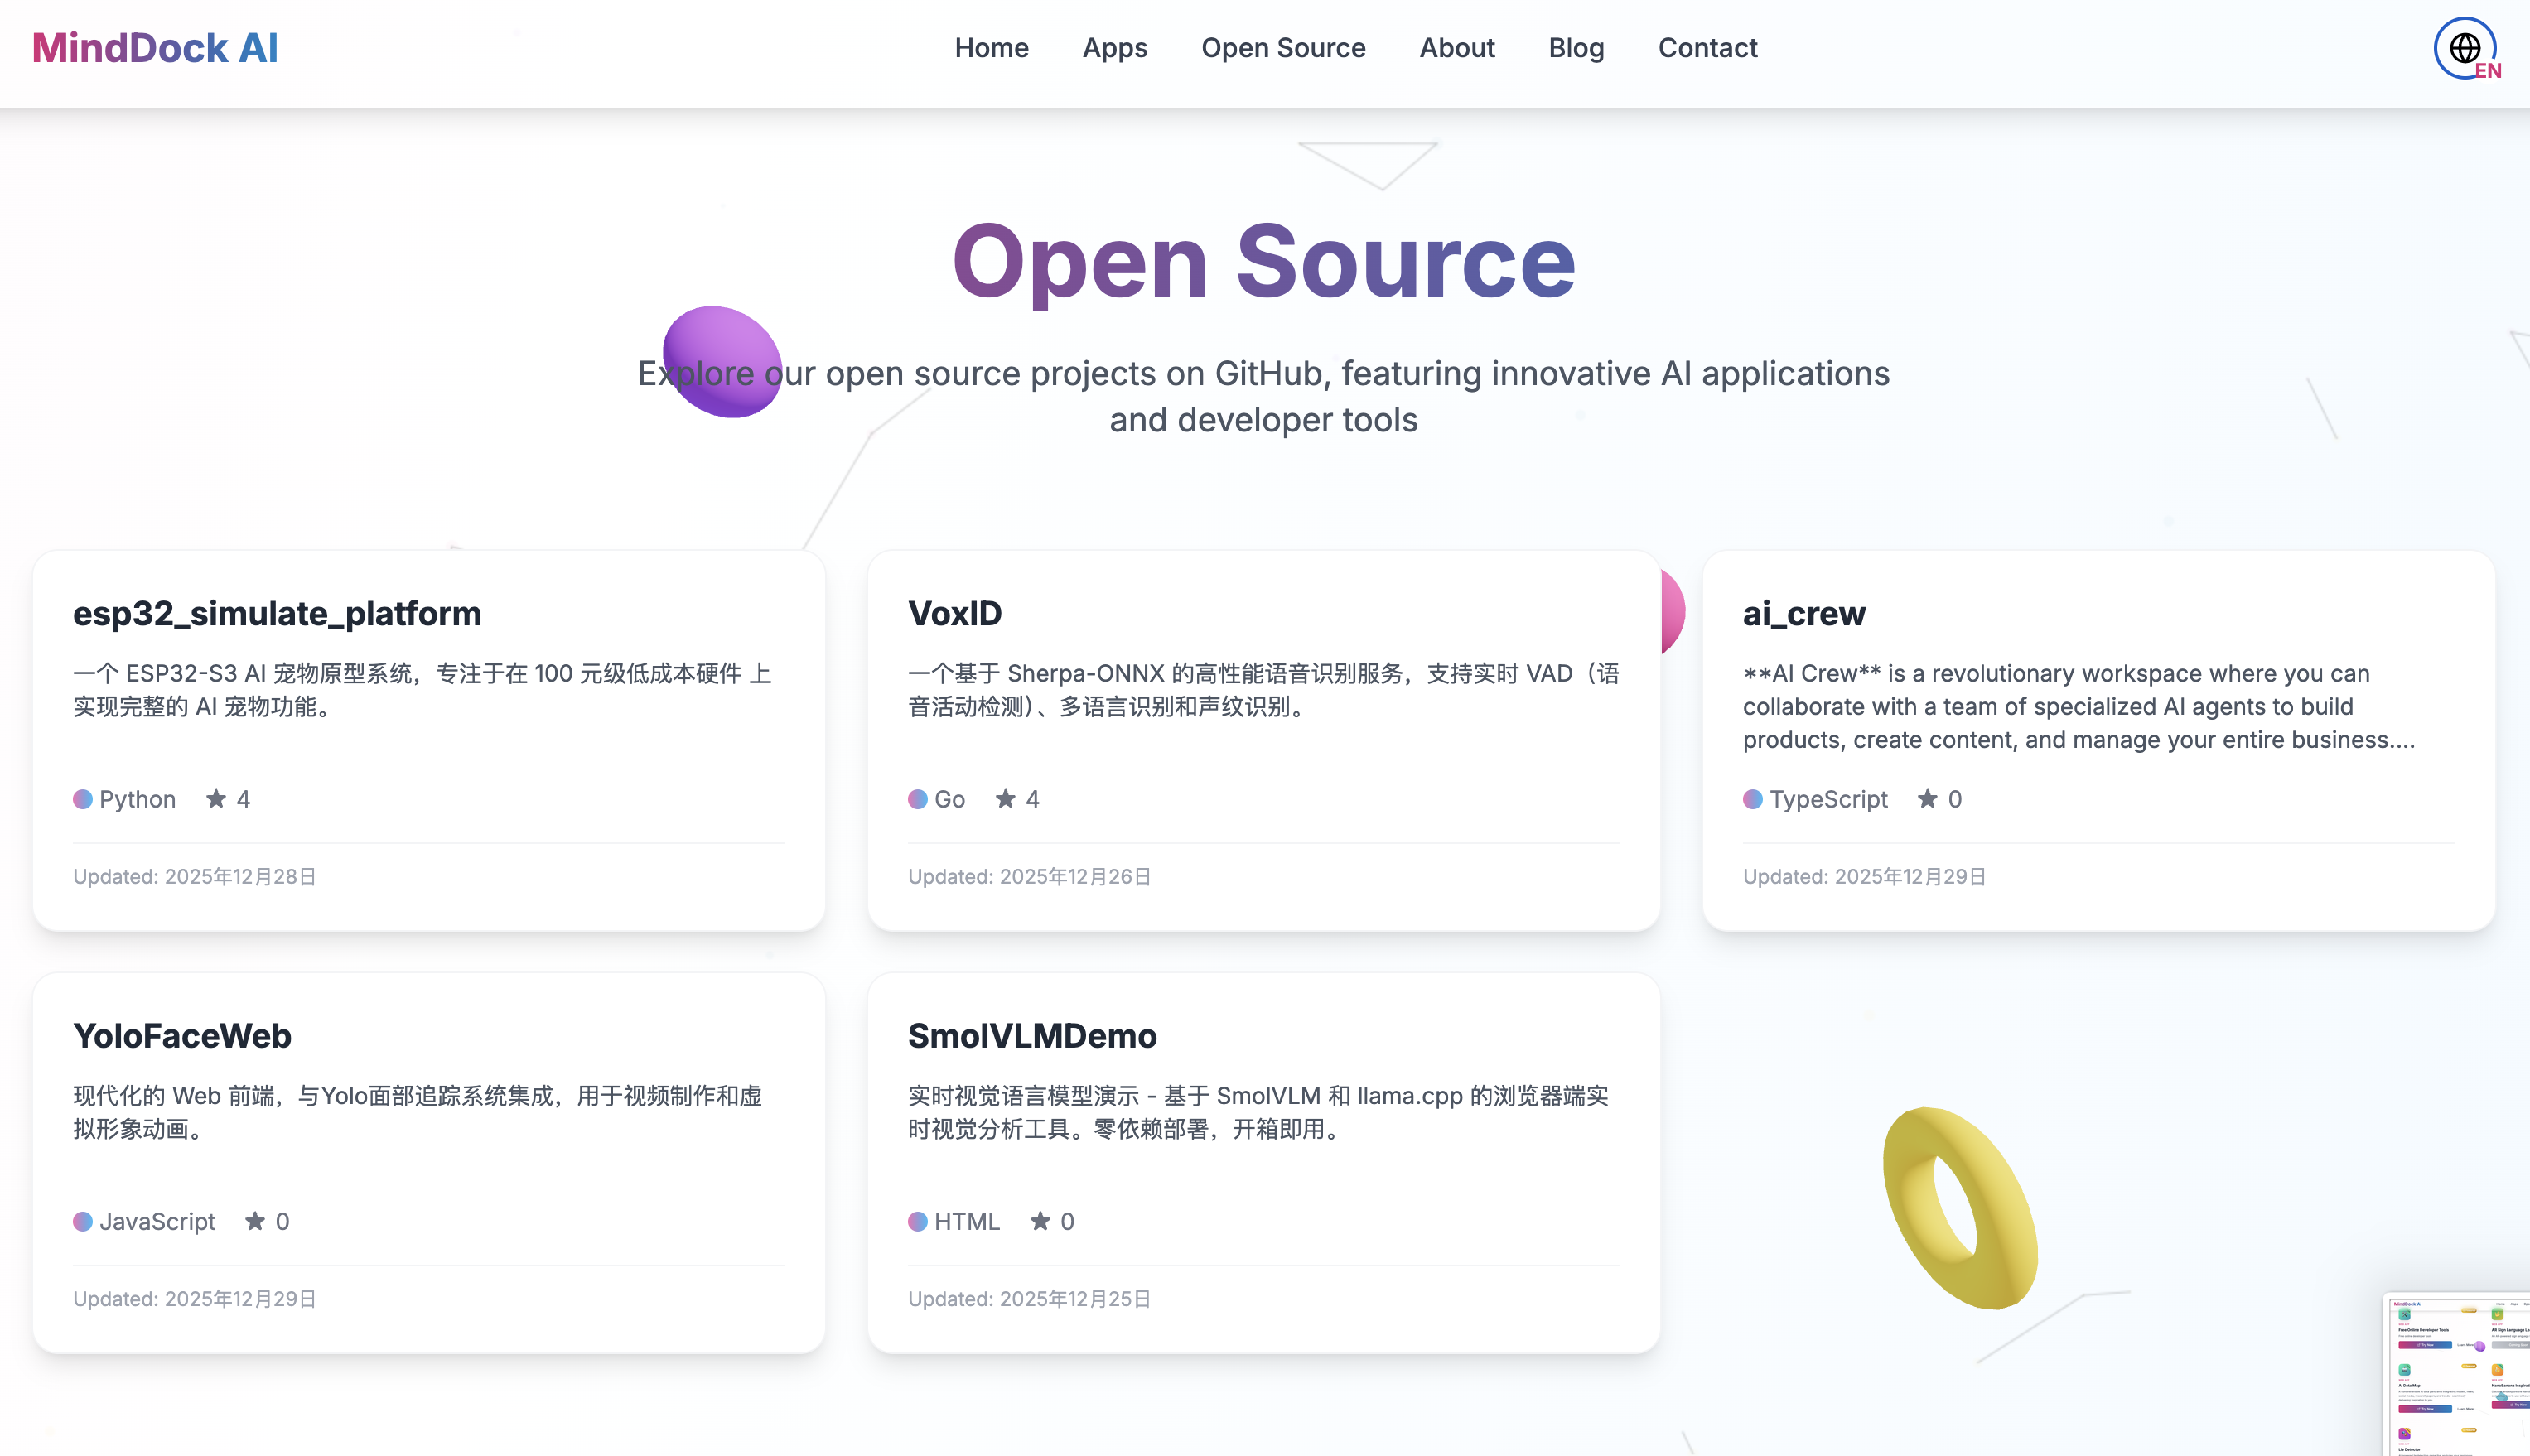Viewport: 2530px width, 1456px height.
Task: Click the MindDock AI logo
Action: tap(155, 48)
